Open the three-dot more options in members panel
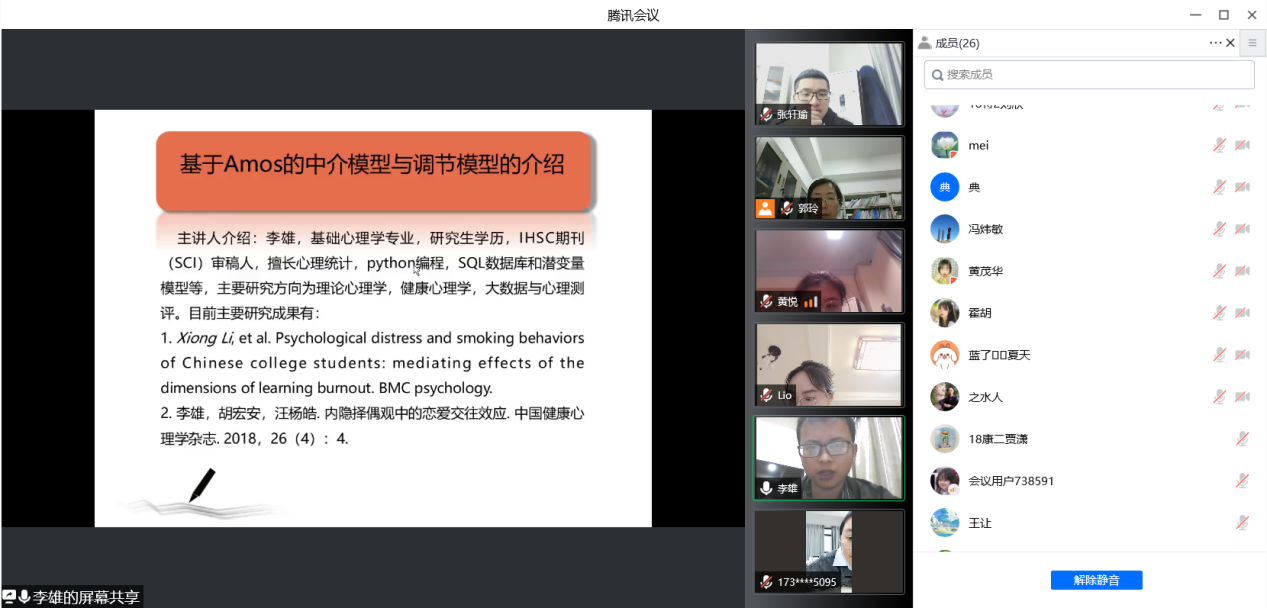 pos(1215,43)
